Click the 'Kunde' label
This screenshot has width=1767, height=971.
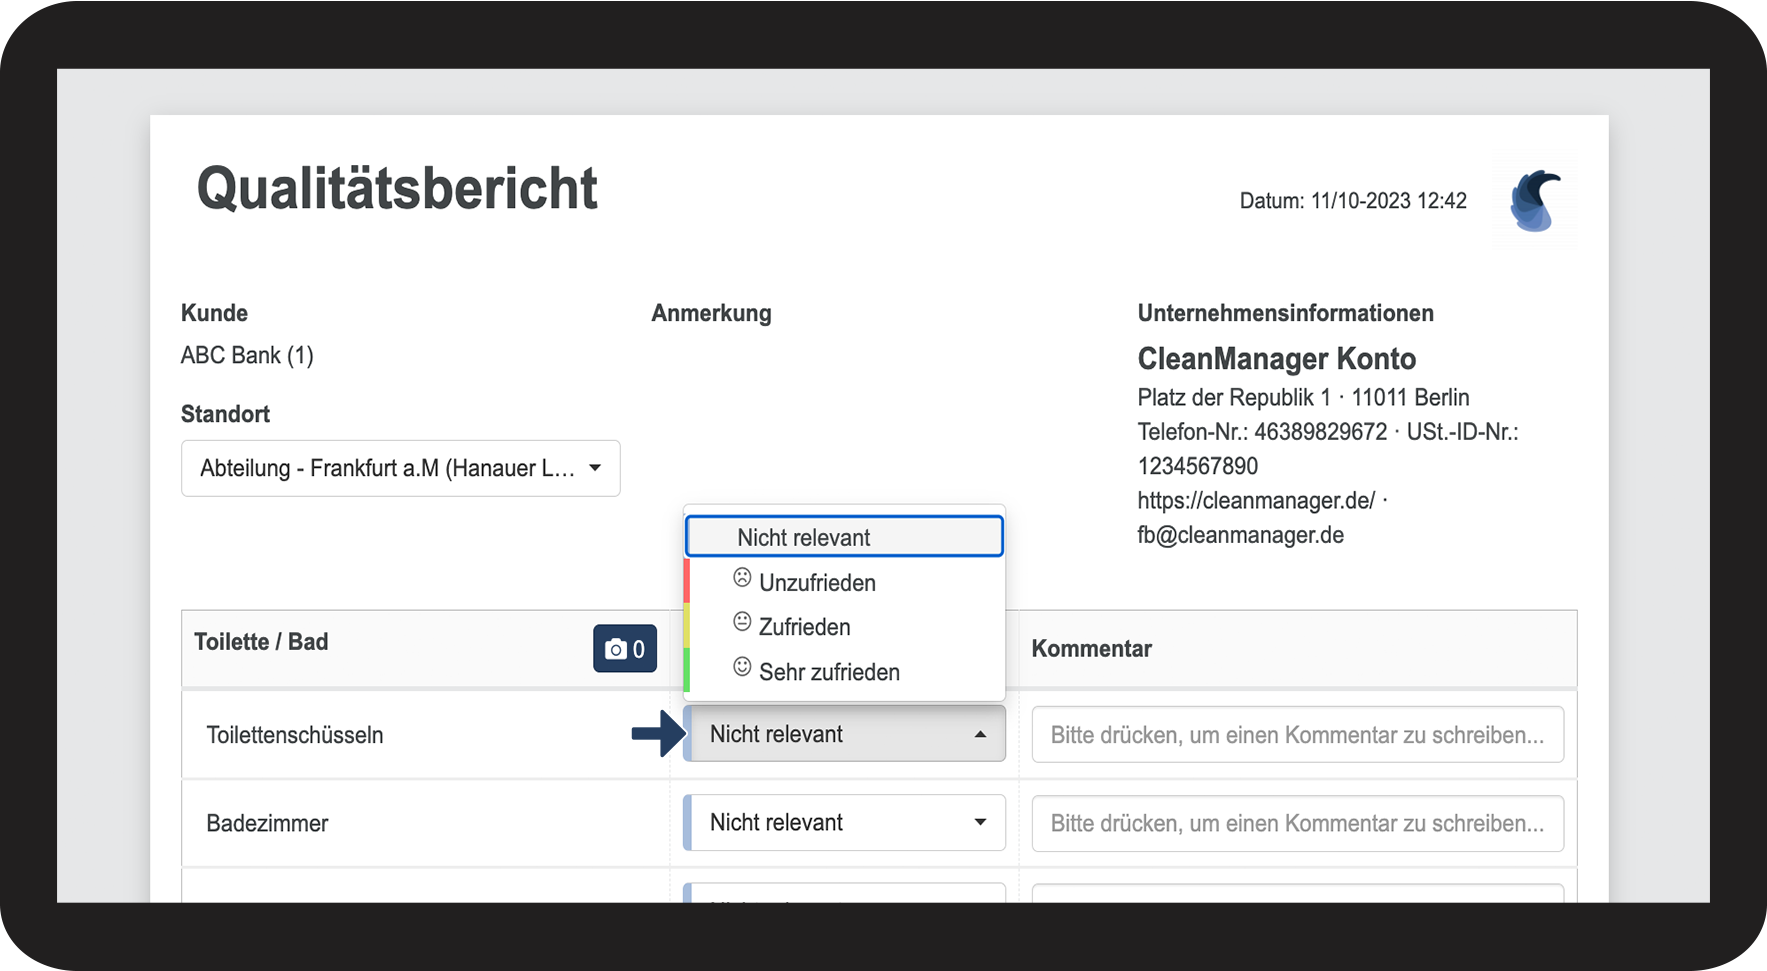point(214,313)
